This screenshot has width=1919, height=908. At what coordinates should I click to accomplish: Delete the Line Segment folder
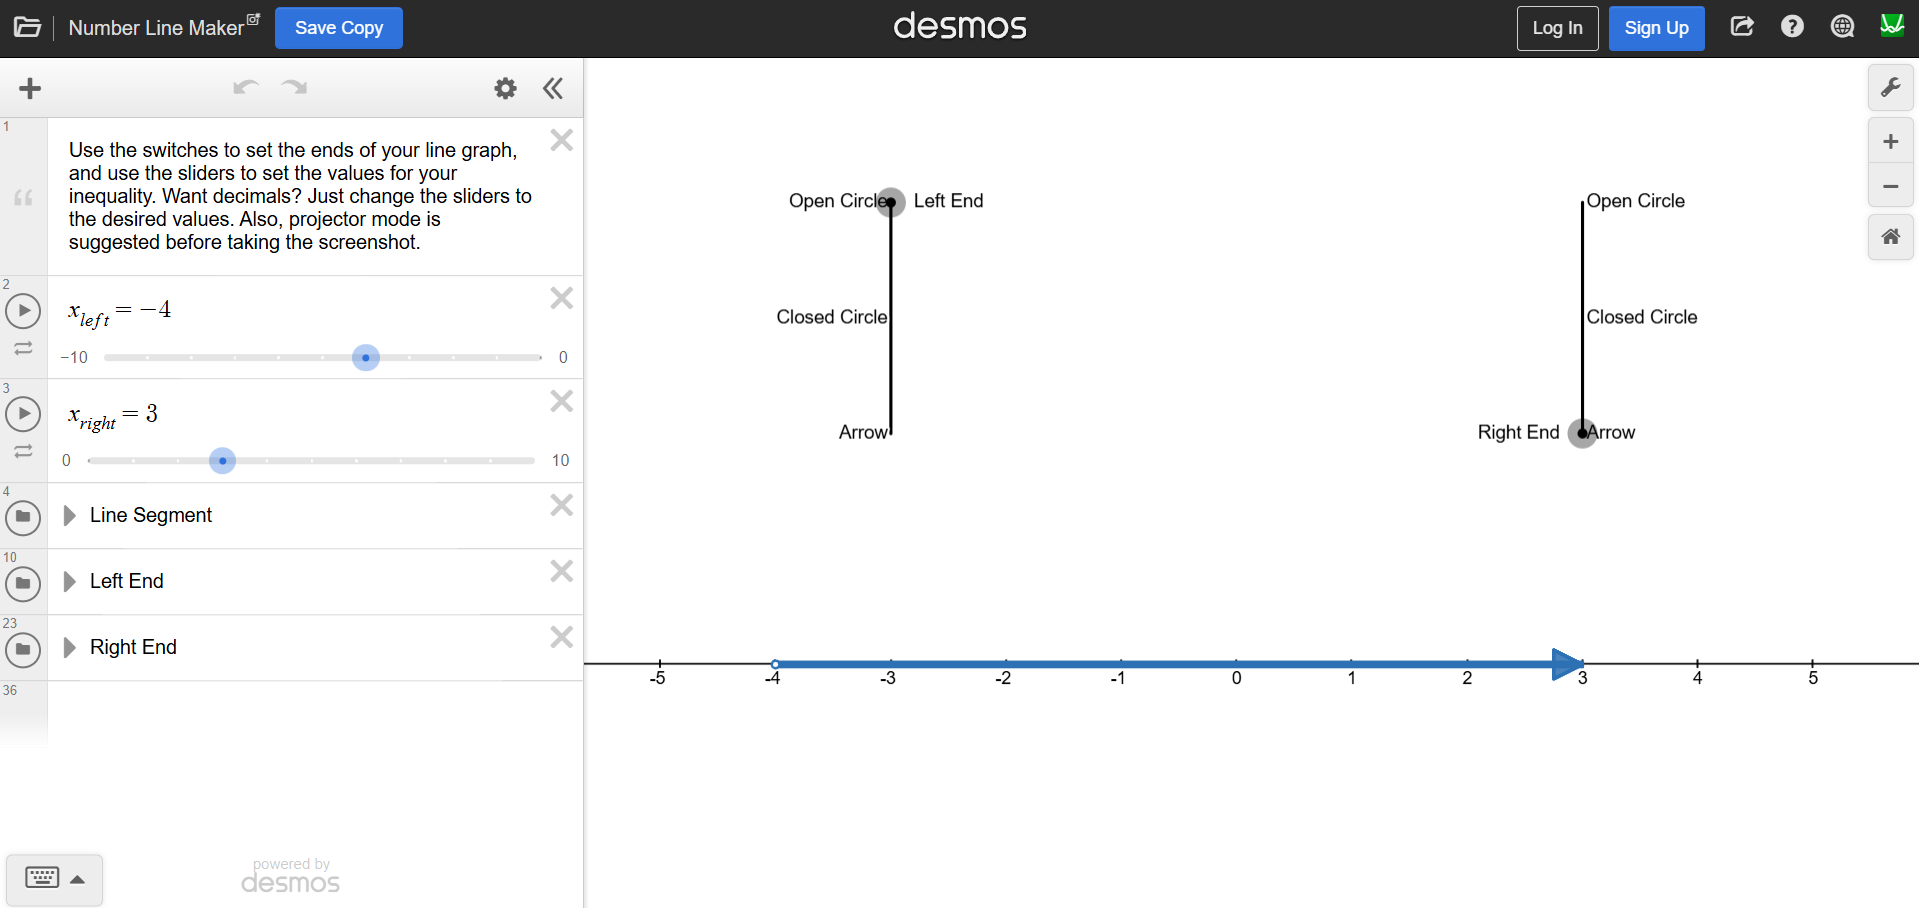pyautogui.click(x=562, y=505)
